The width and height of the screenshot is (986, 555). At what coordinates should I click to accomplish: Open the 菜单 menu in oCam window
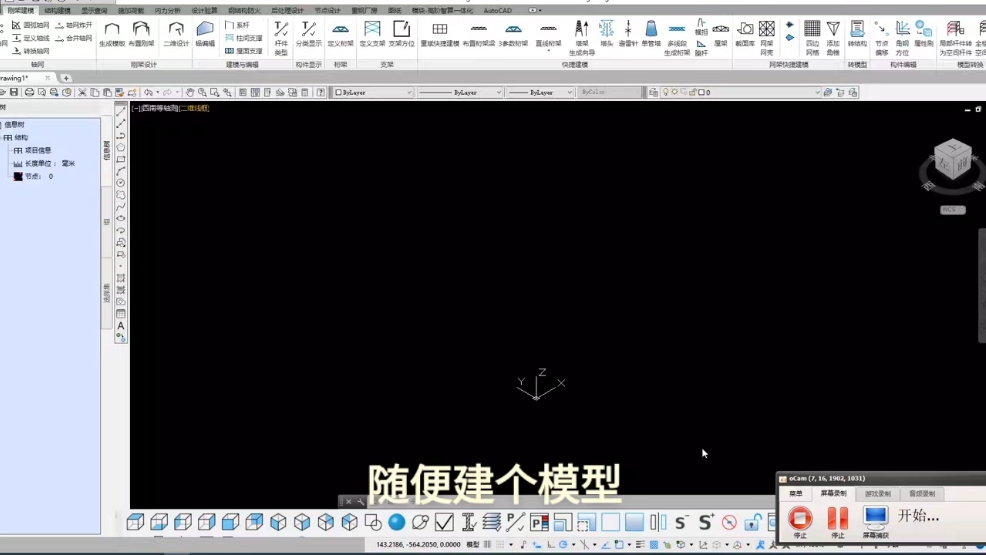point(795,493)
